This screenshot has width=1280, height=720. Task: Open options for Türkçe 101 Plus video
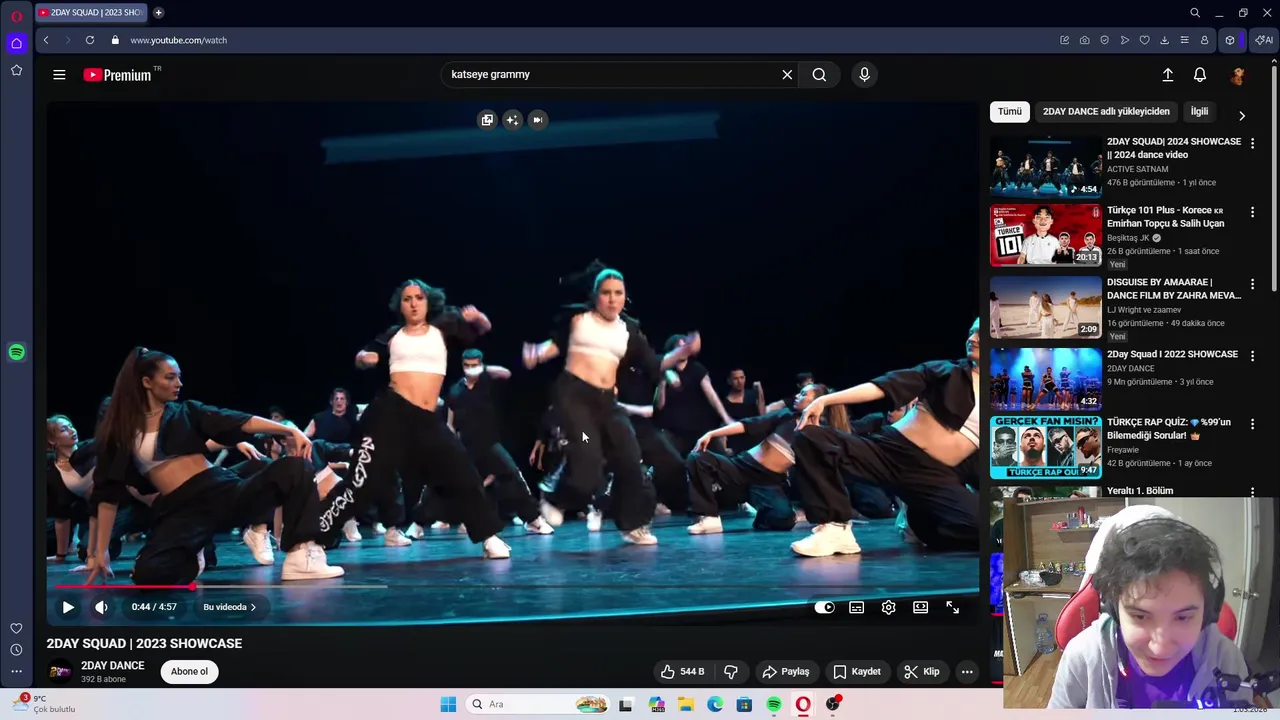[x=1252, y=212]
